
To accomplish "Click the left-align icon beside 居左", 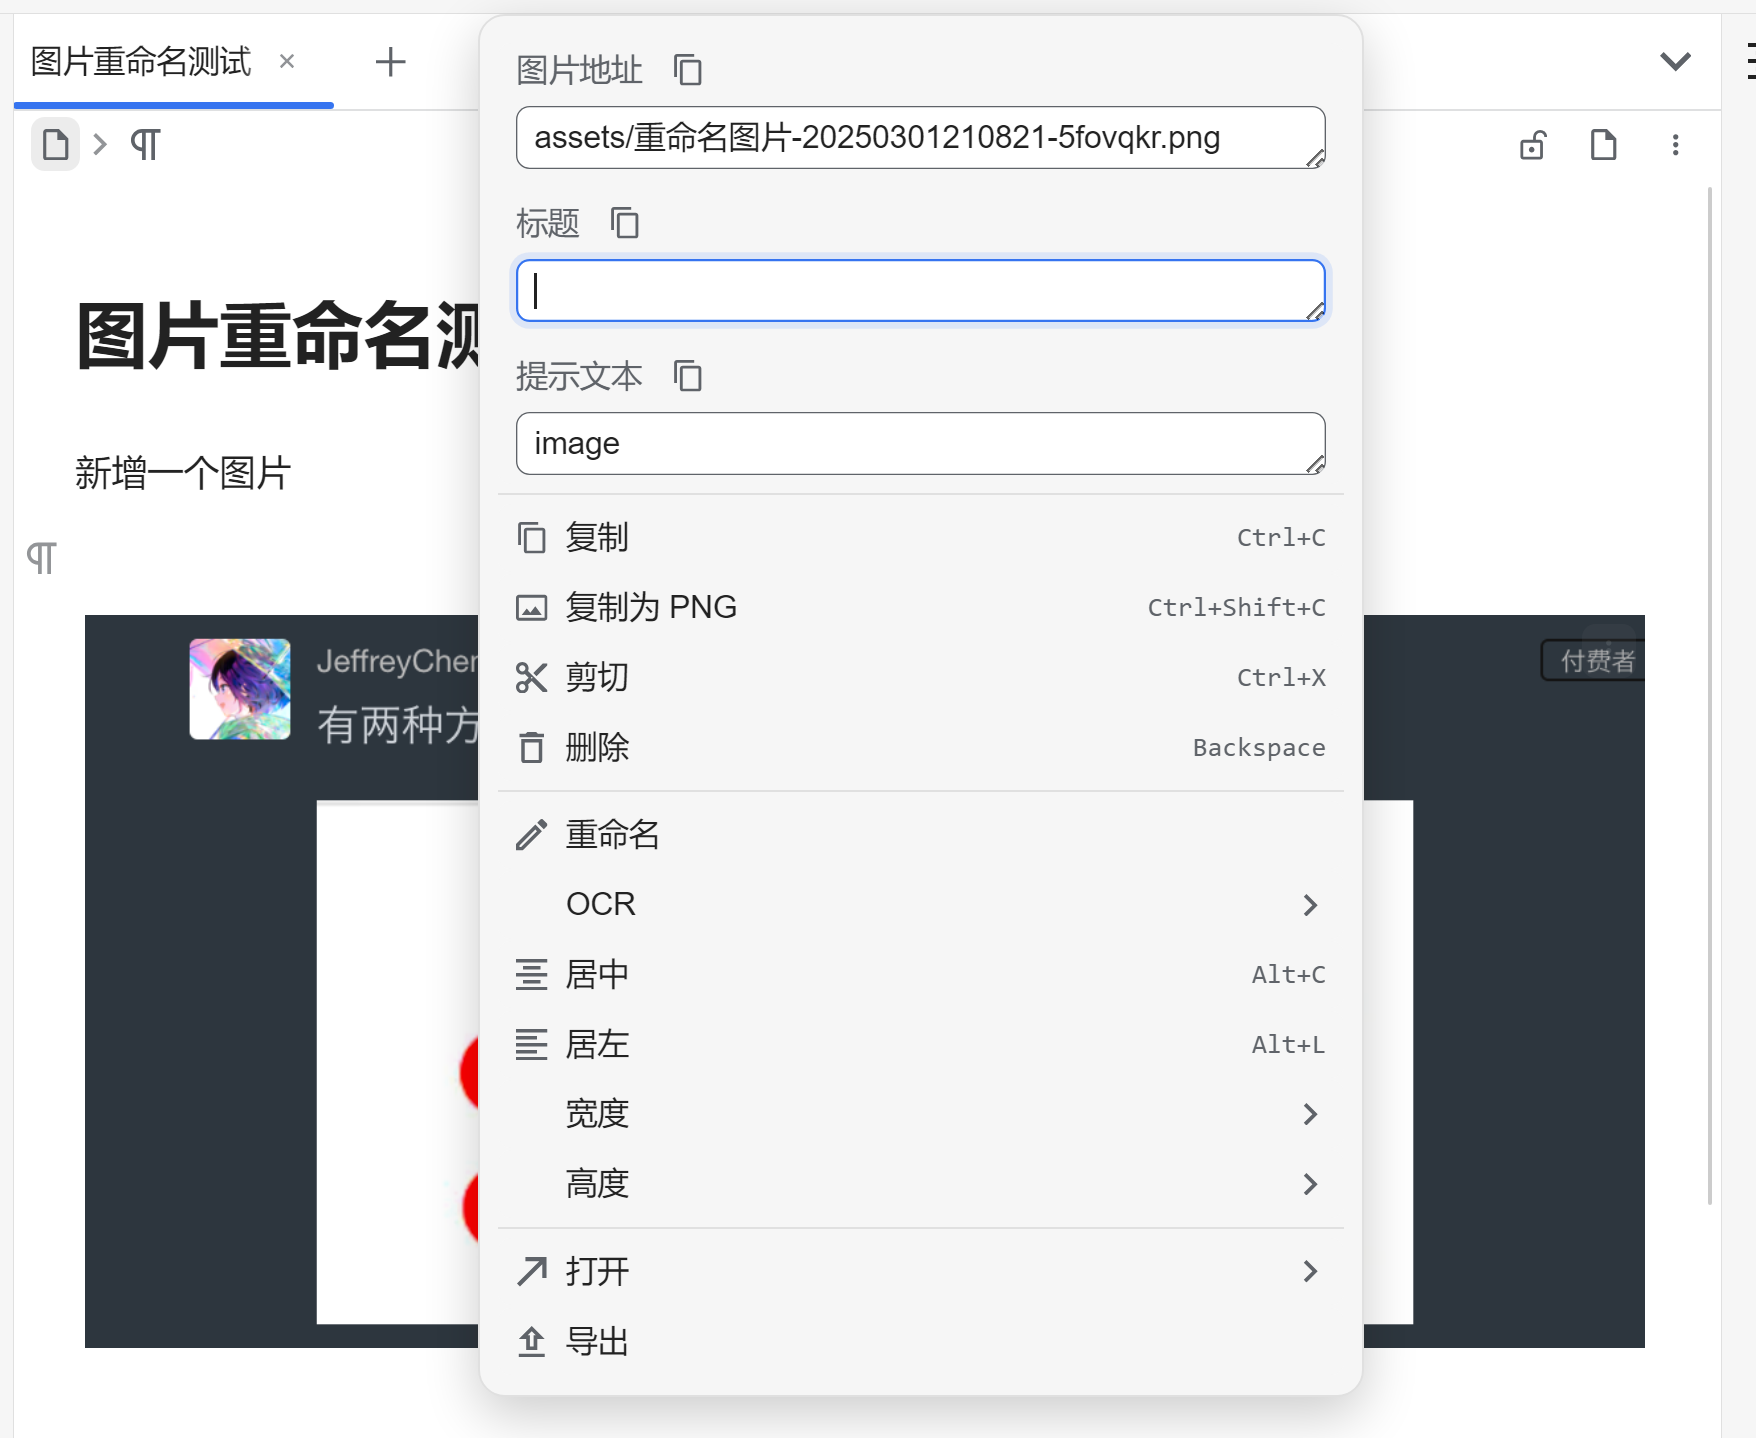I will coord(531,1045).
